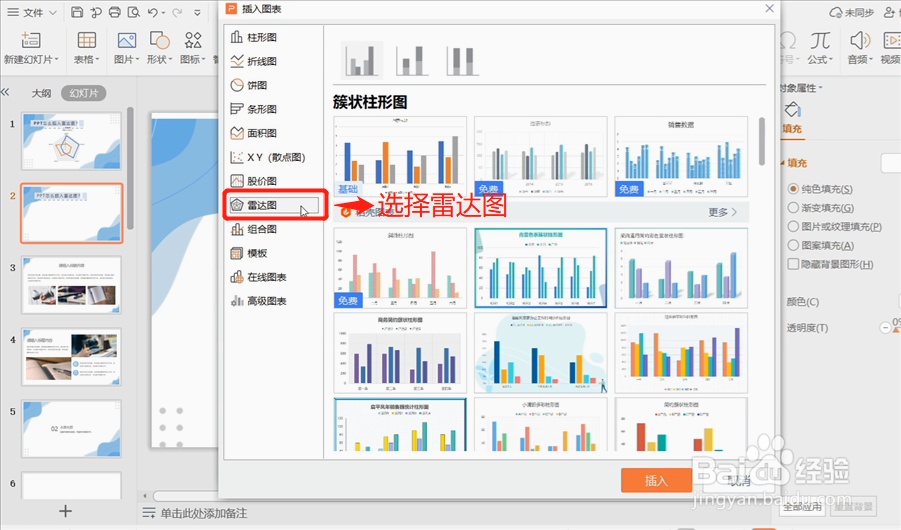901x530 pixels.
Task: Open the 文件 menu dropdown
Action: click(32, 12)
